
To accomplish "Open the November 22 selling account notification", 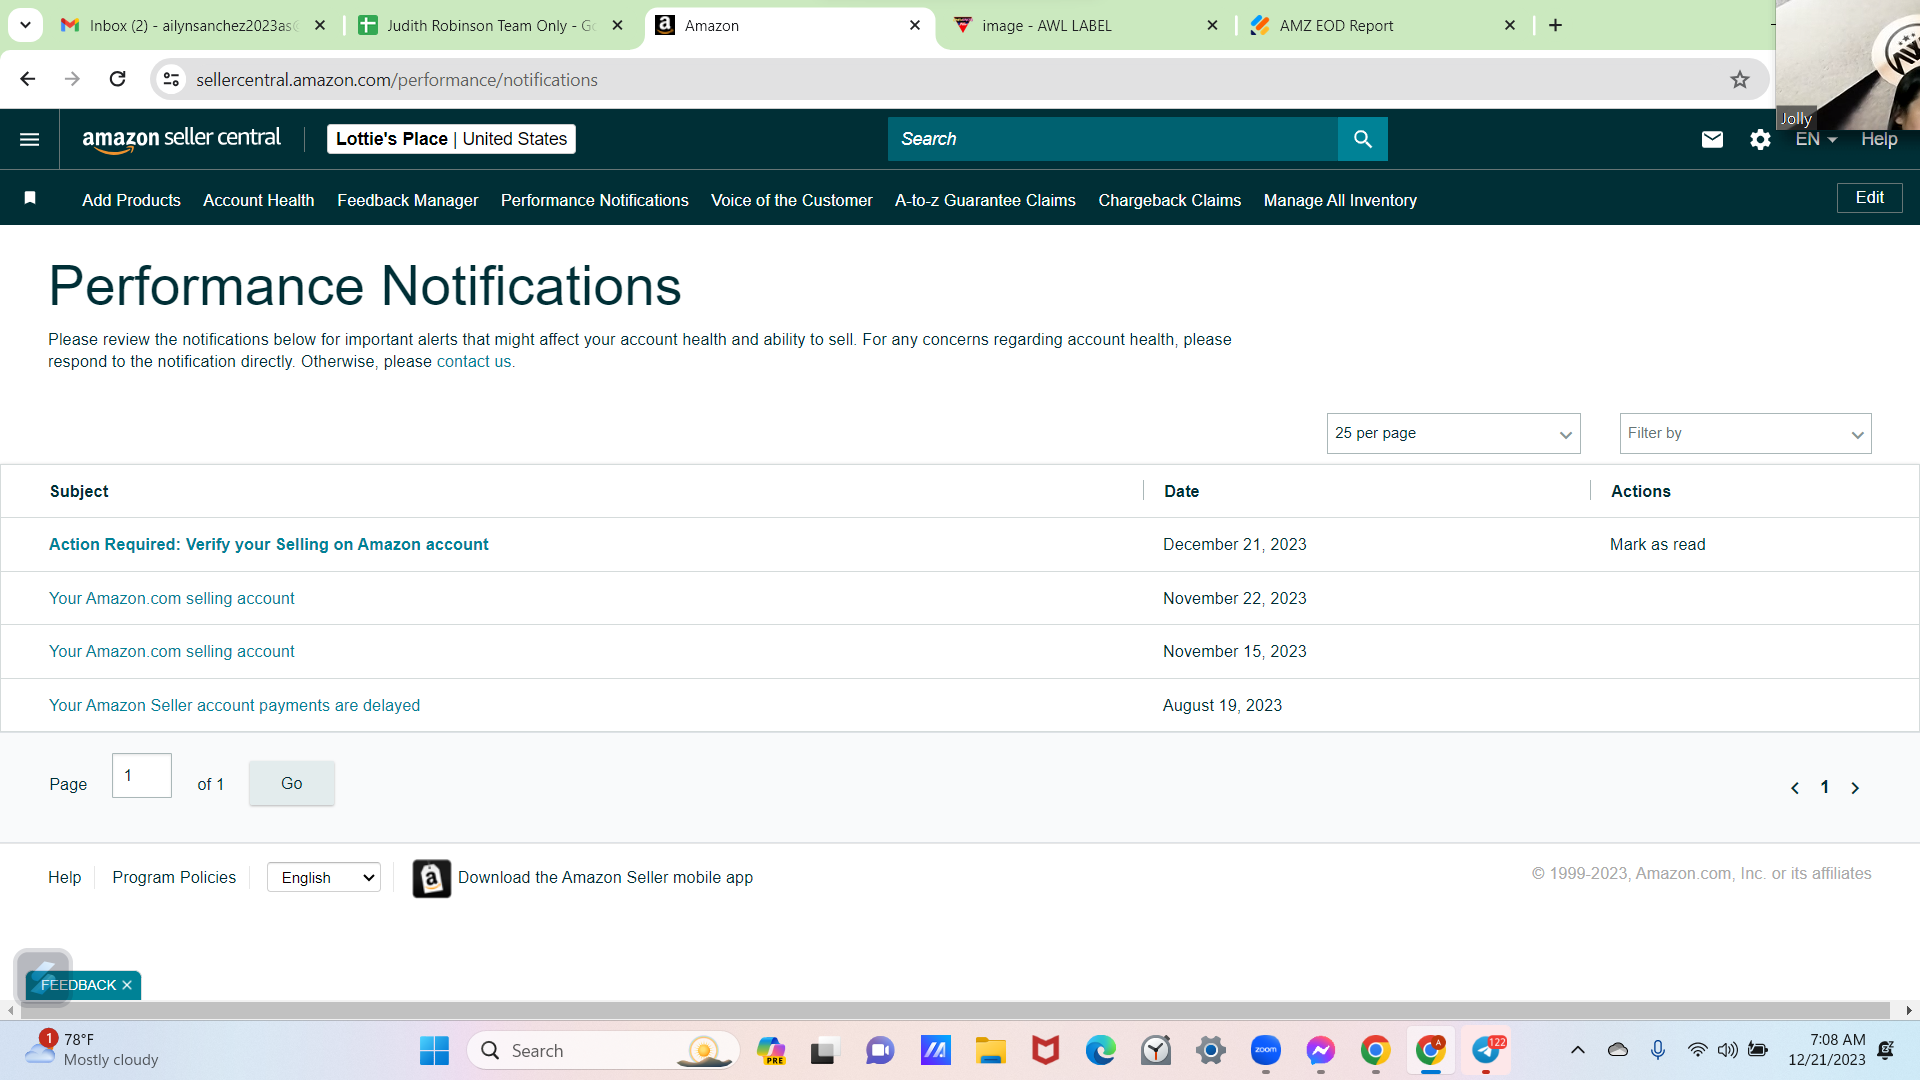I will pos(171,598).
